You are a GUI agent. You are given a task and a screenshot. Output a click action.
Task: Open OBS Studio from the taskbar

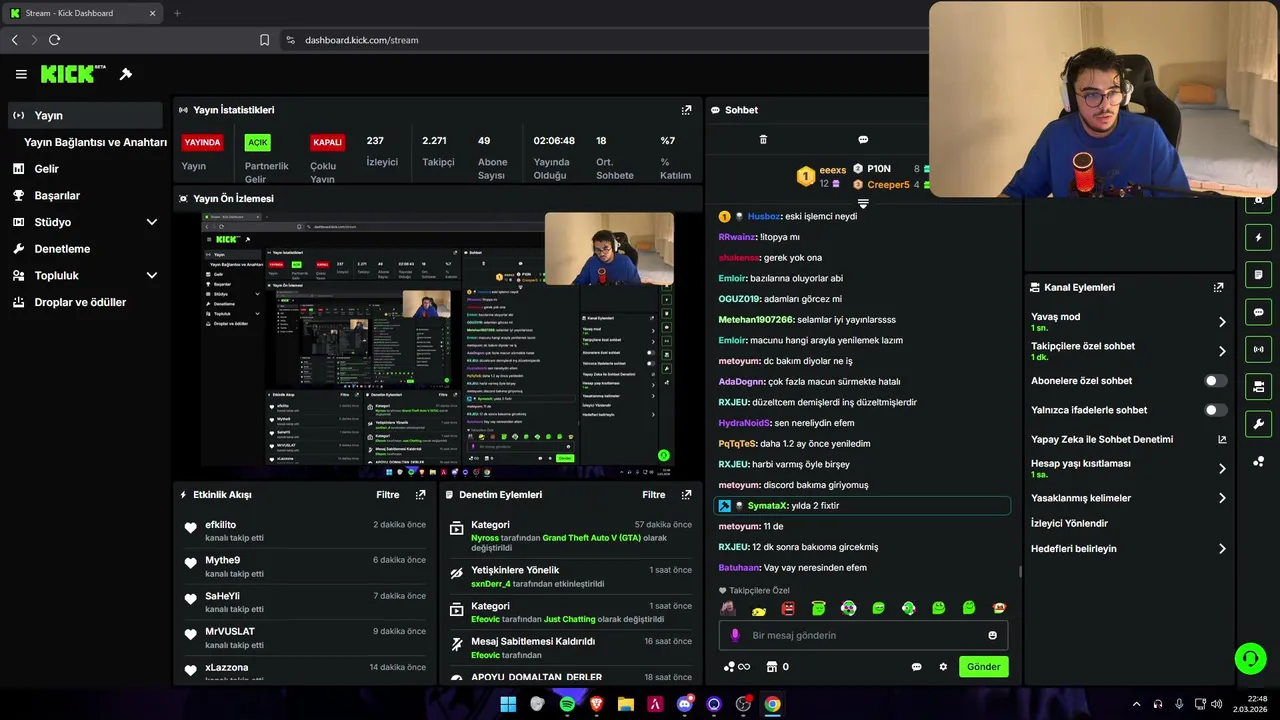[x=743, y=704]
